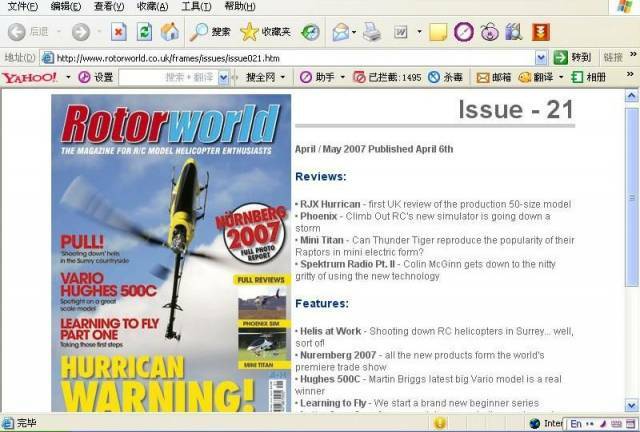Click the Yahoo toolbar search input box

click(x=169, y=78)
